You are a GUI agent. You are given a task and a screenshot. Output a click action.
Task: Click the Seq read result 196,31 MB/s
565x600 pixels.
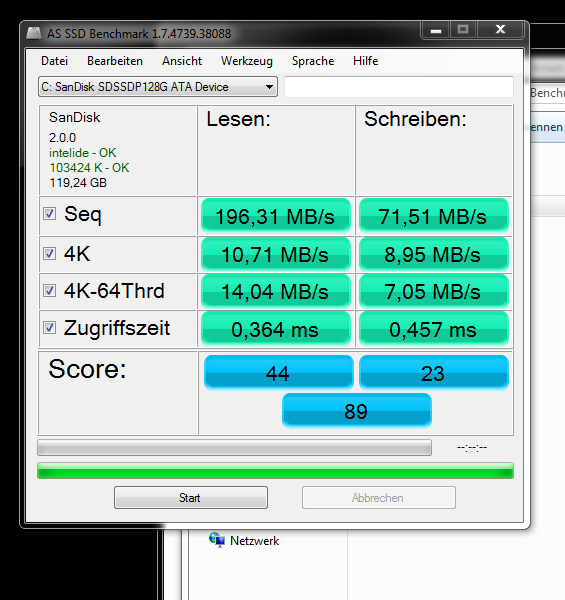pyautogui.click(x=275, y=216)
